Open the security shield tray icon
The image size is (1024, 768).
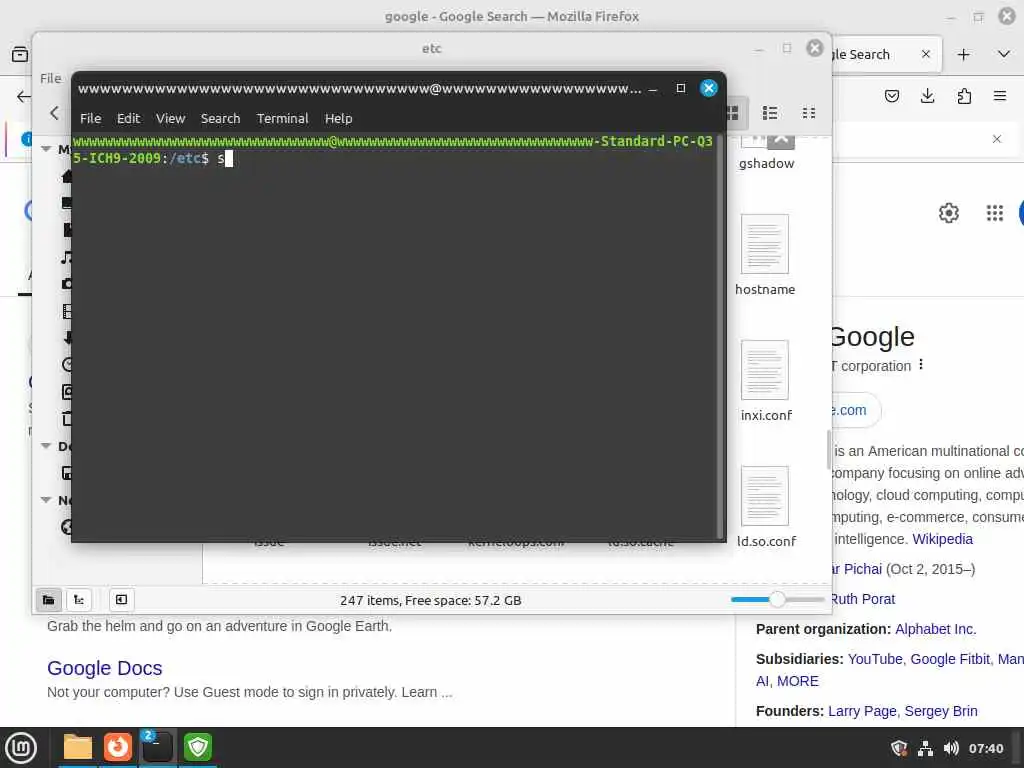[x=899, y=748]
